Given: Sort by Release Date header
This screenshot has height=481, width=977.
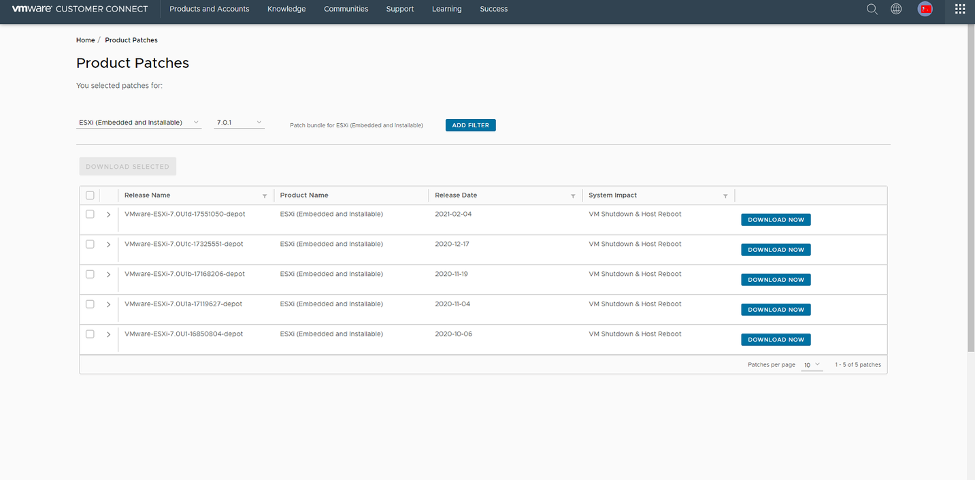Looking at the screenshot, I should (456, 196).
